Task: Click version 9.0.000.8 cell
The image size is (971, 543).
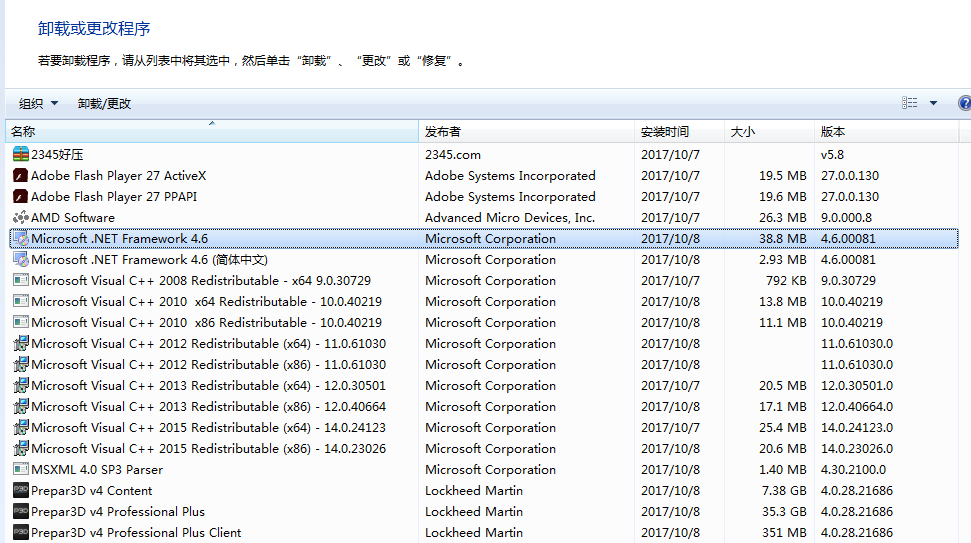Action: click(x=846, y=218)
